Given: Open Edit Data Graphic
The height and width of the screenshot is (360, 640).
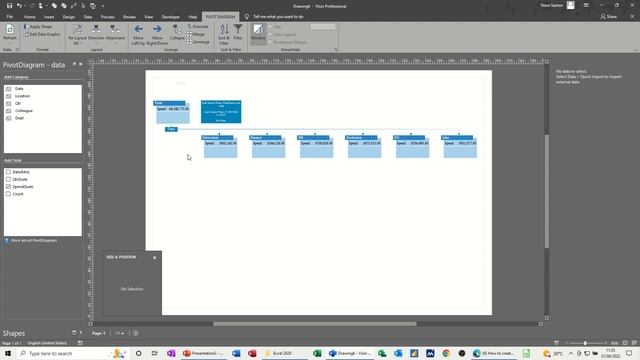Looking at the screenshot, I should pos(42,34).
